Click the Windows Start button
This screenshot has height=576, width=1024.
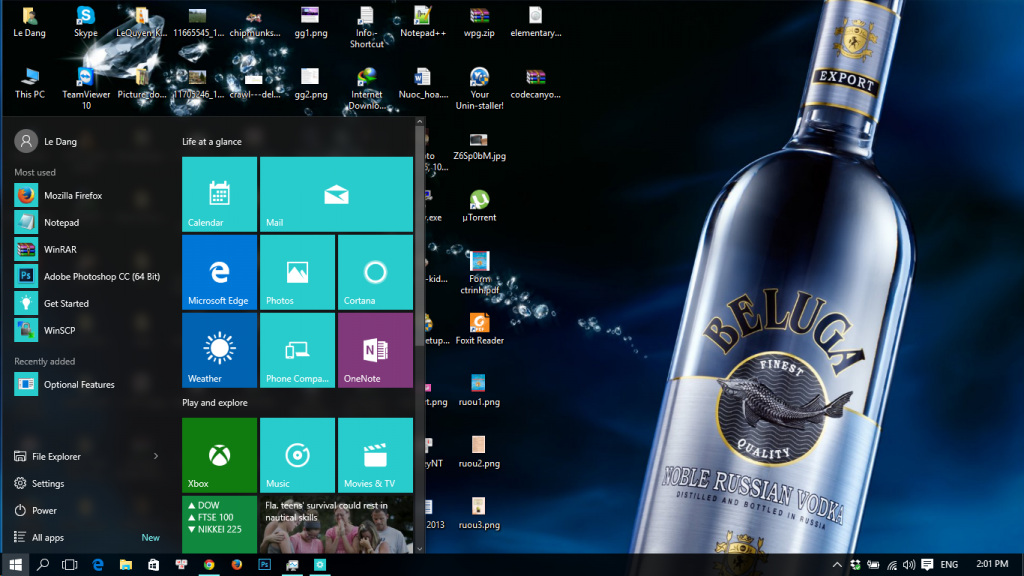click(15, 565)
